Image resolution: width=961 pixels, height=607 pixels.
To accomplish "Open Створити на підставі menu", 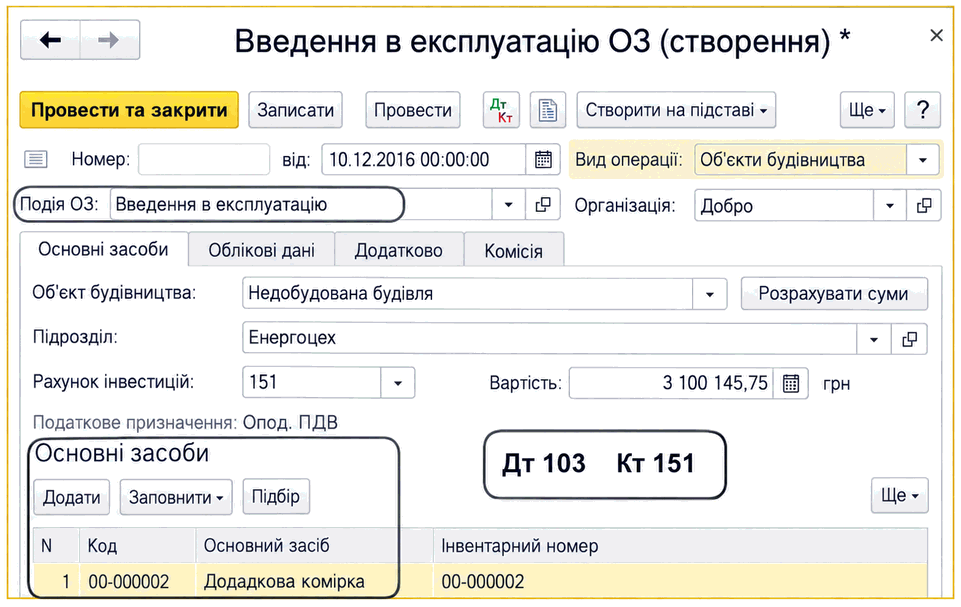I will tap(676, 110).
